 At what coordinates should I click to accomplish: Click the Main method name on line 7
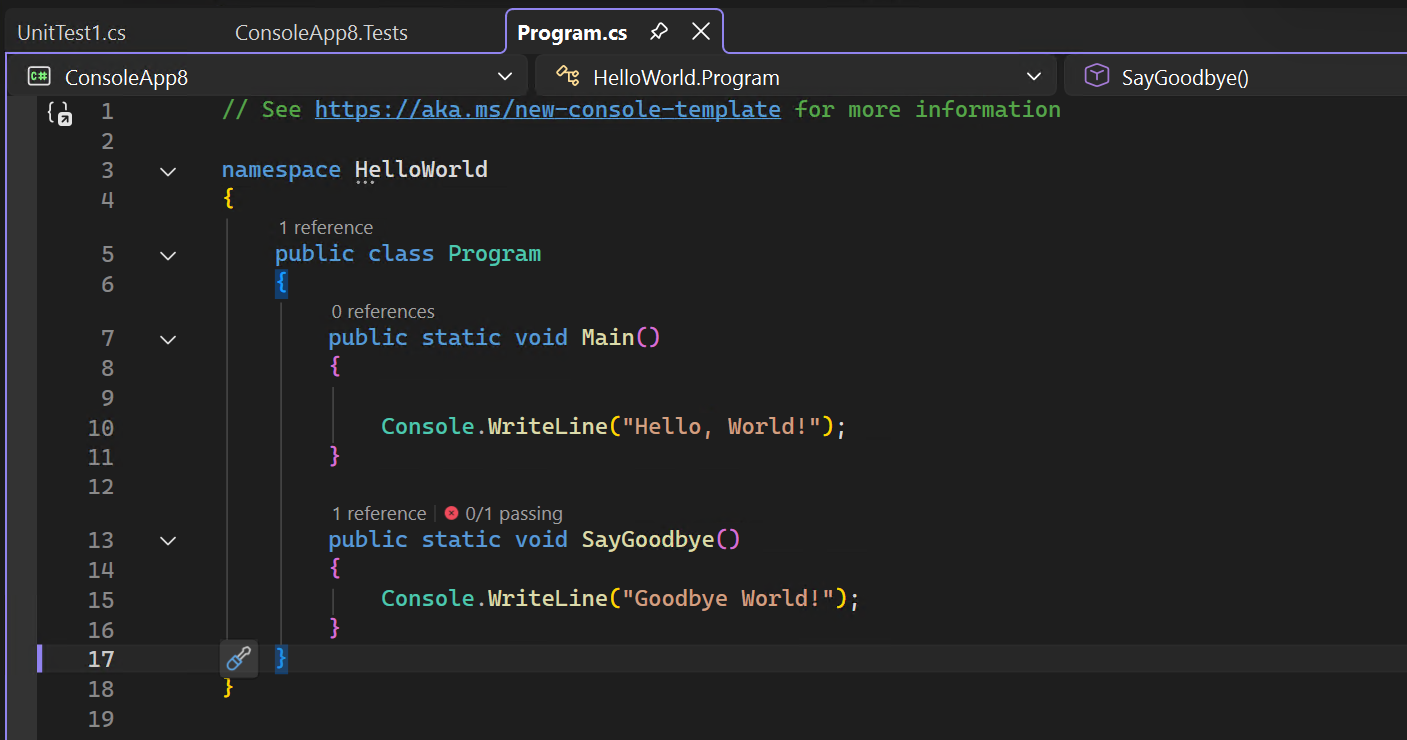[608, 337]
